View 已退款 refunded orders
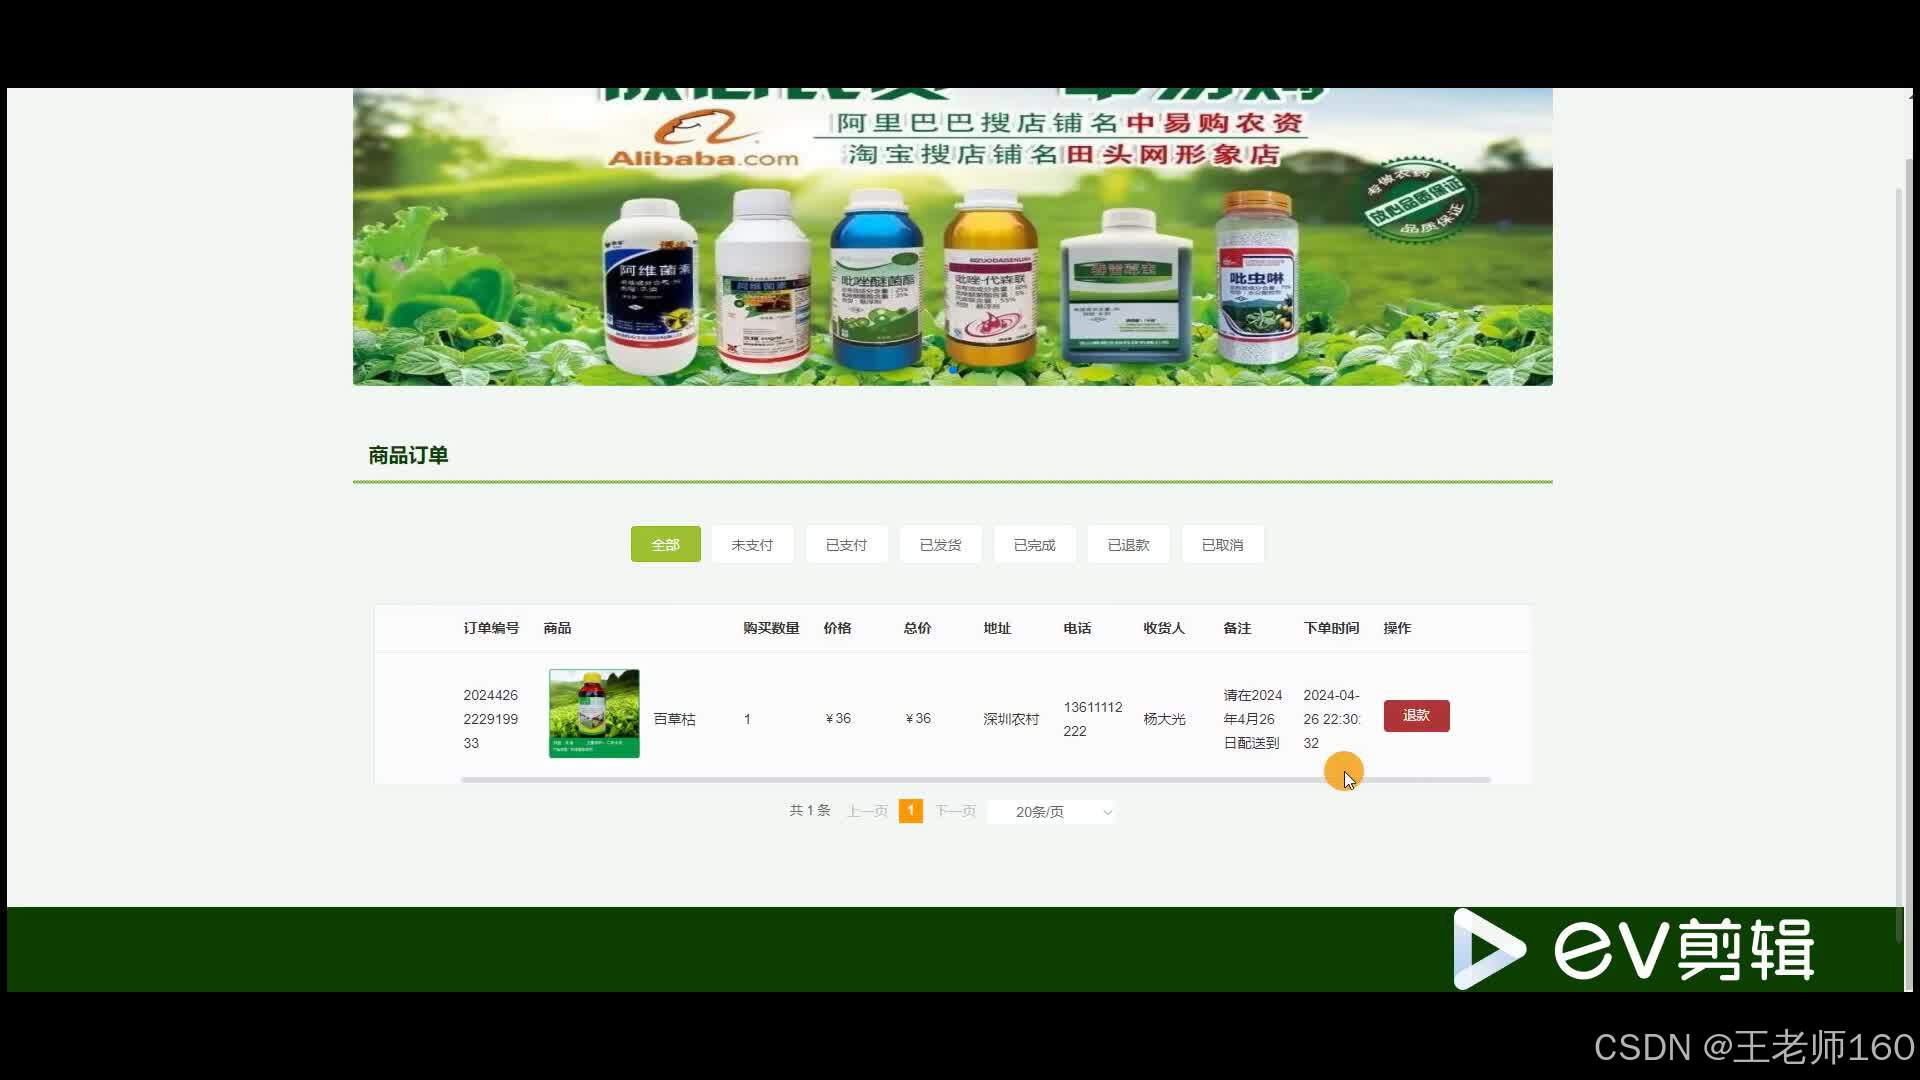This screenshot has width=1920, height=1080. pos(1128,545)
